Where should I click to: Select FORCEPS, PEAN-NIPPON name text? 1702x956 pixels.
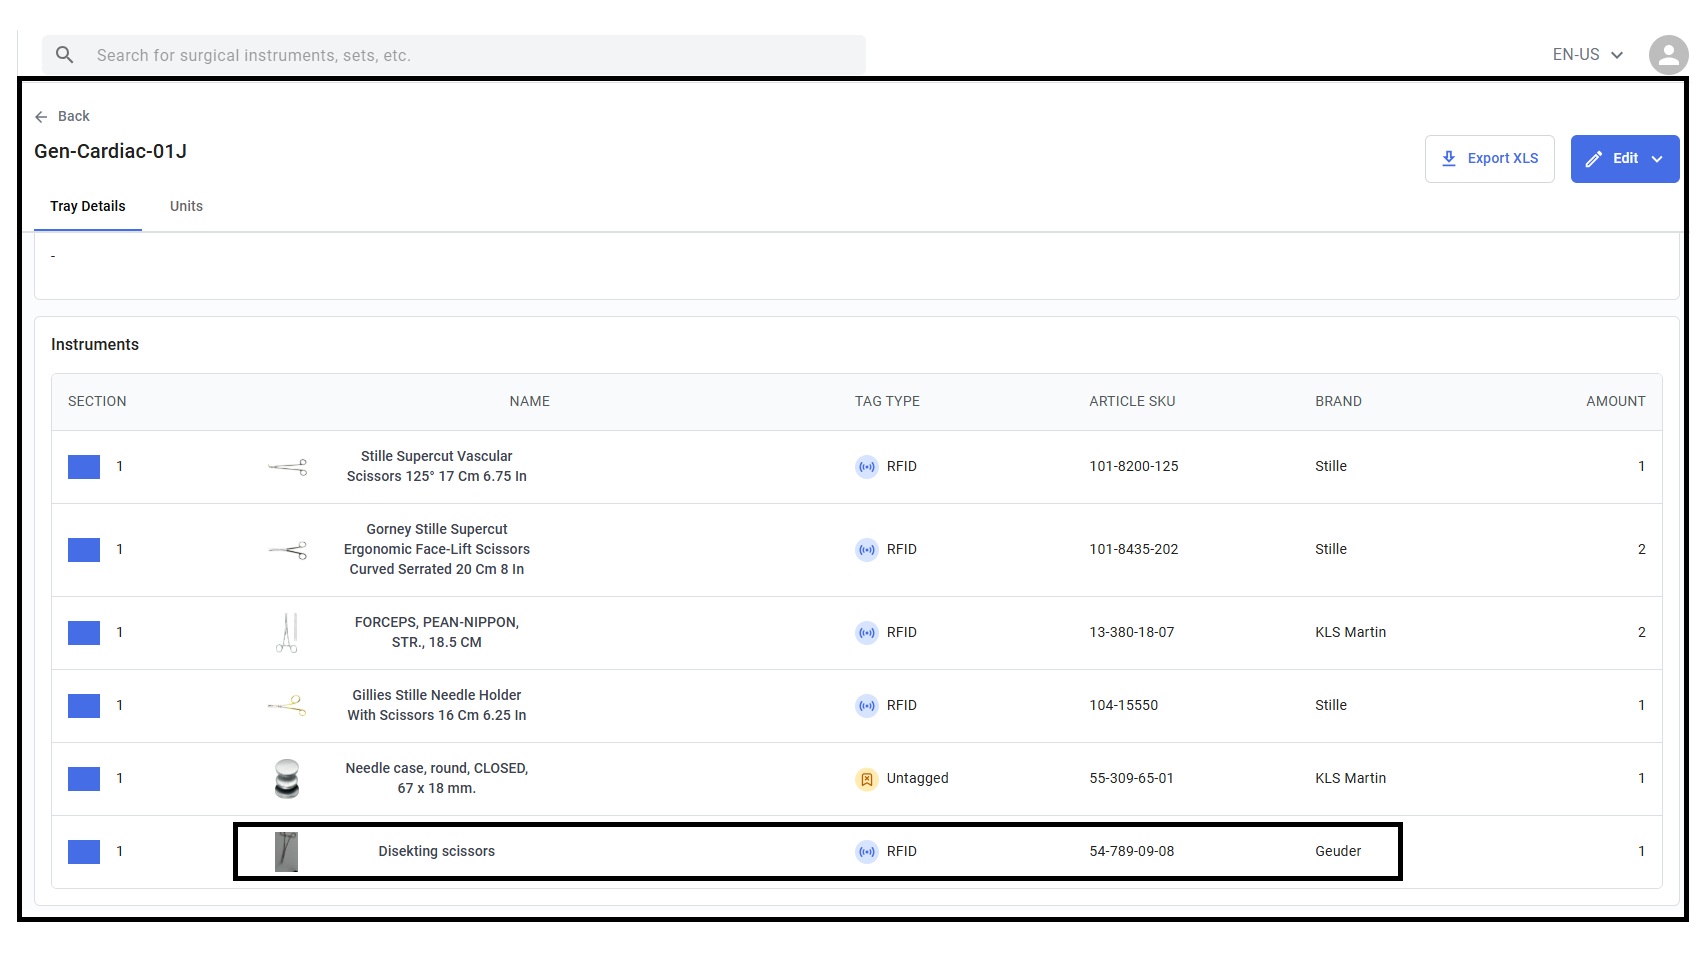(x=437, y=632)
